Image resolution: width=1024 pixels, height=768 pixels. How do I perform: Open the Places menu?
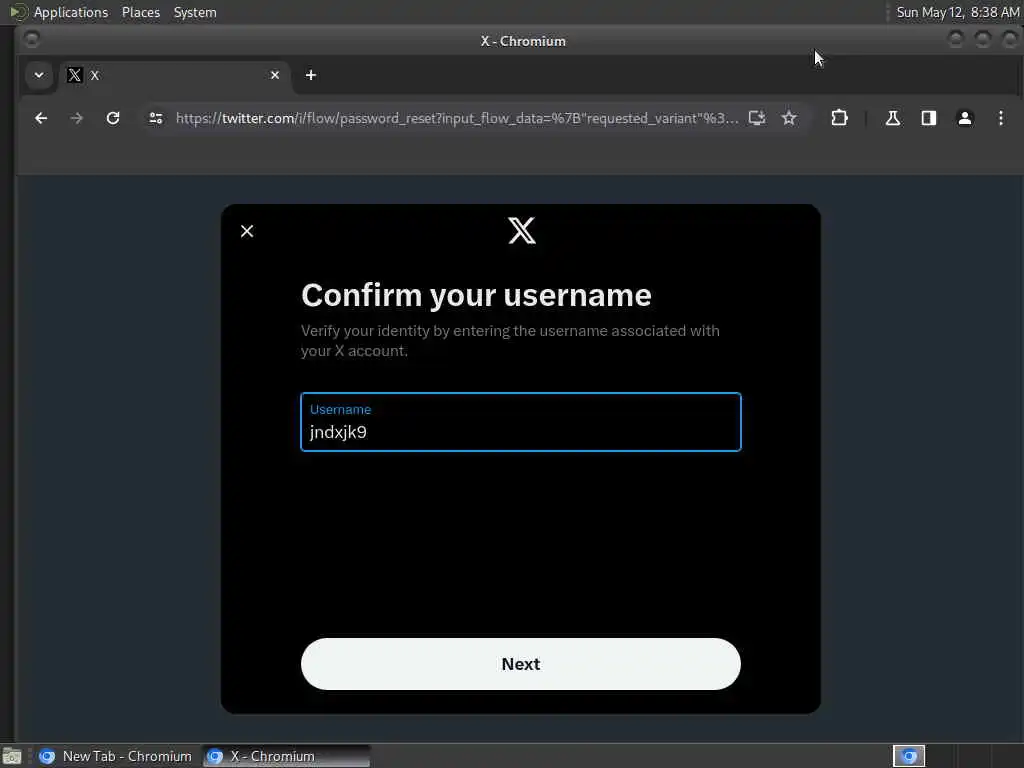pyautogui.click(x=141, y=12)
